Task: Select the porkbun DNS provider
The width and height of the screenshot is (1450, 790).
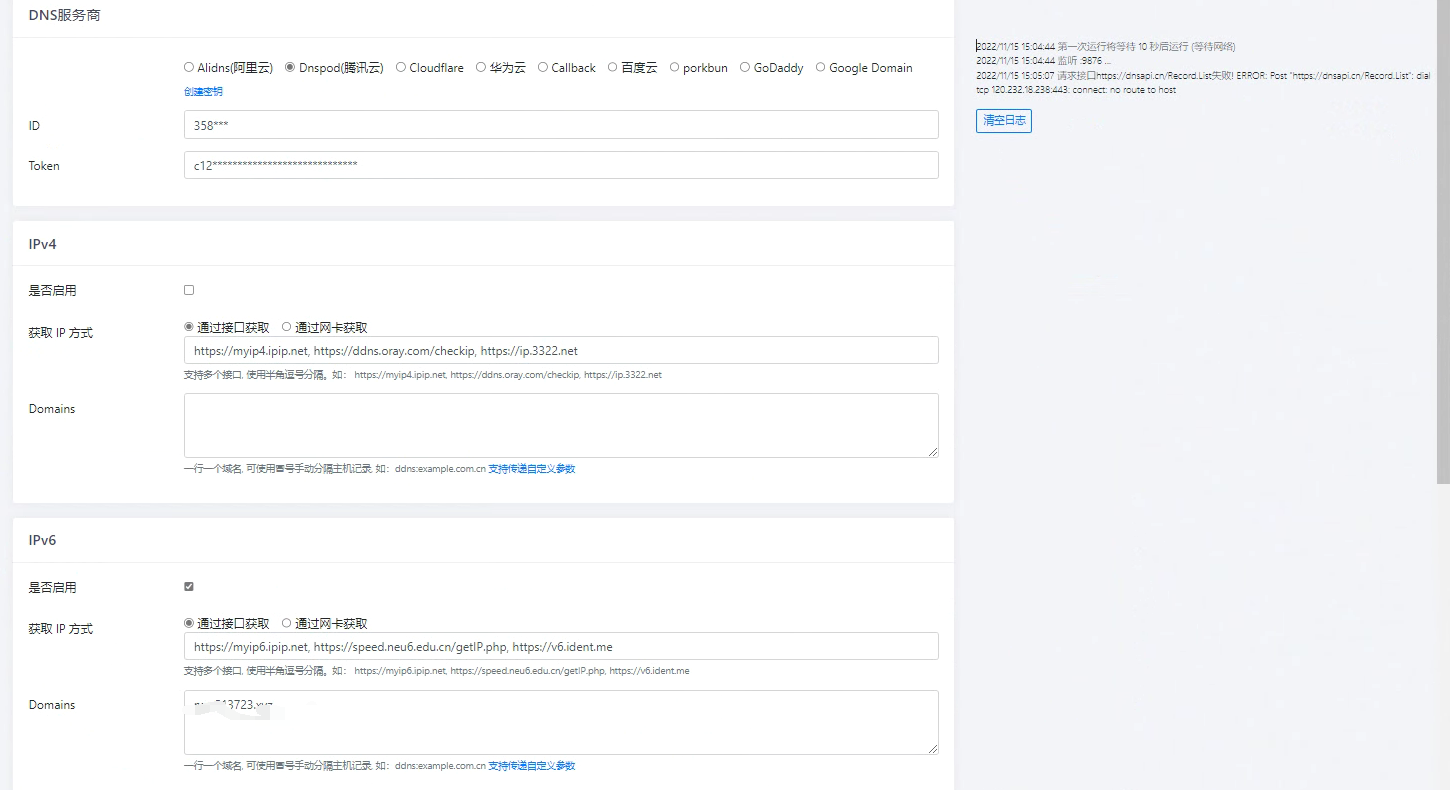Action: tap(675, 67)
